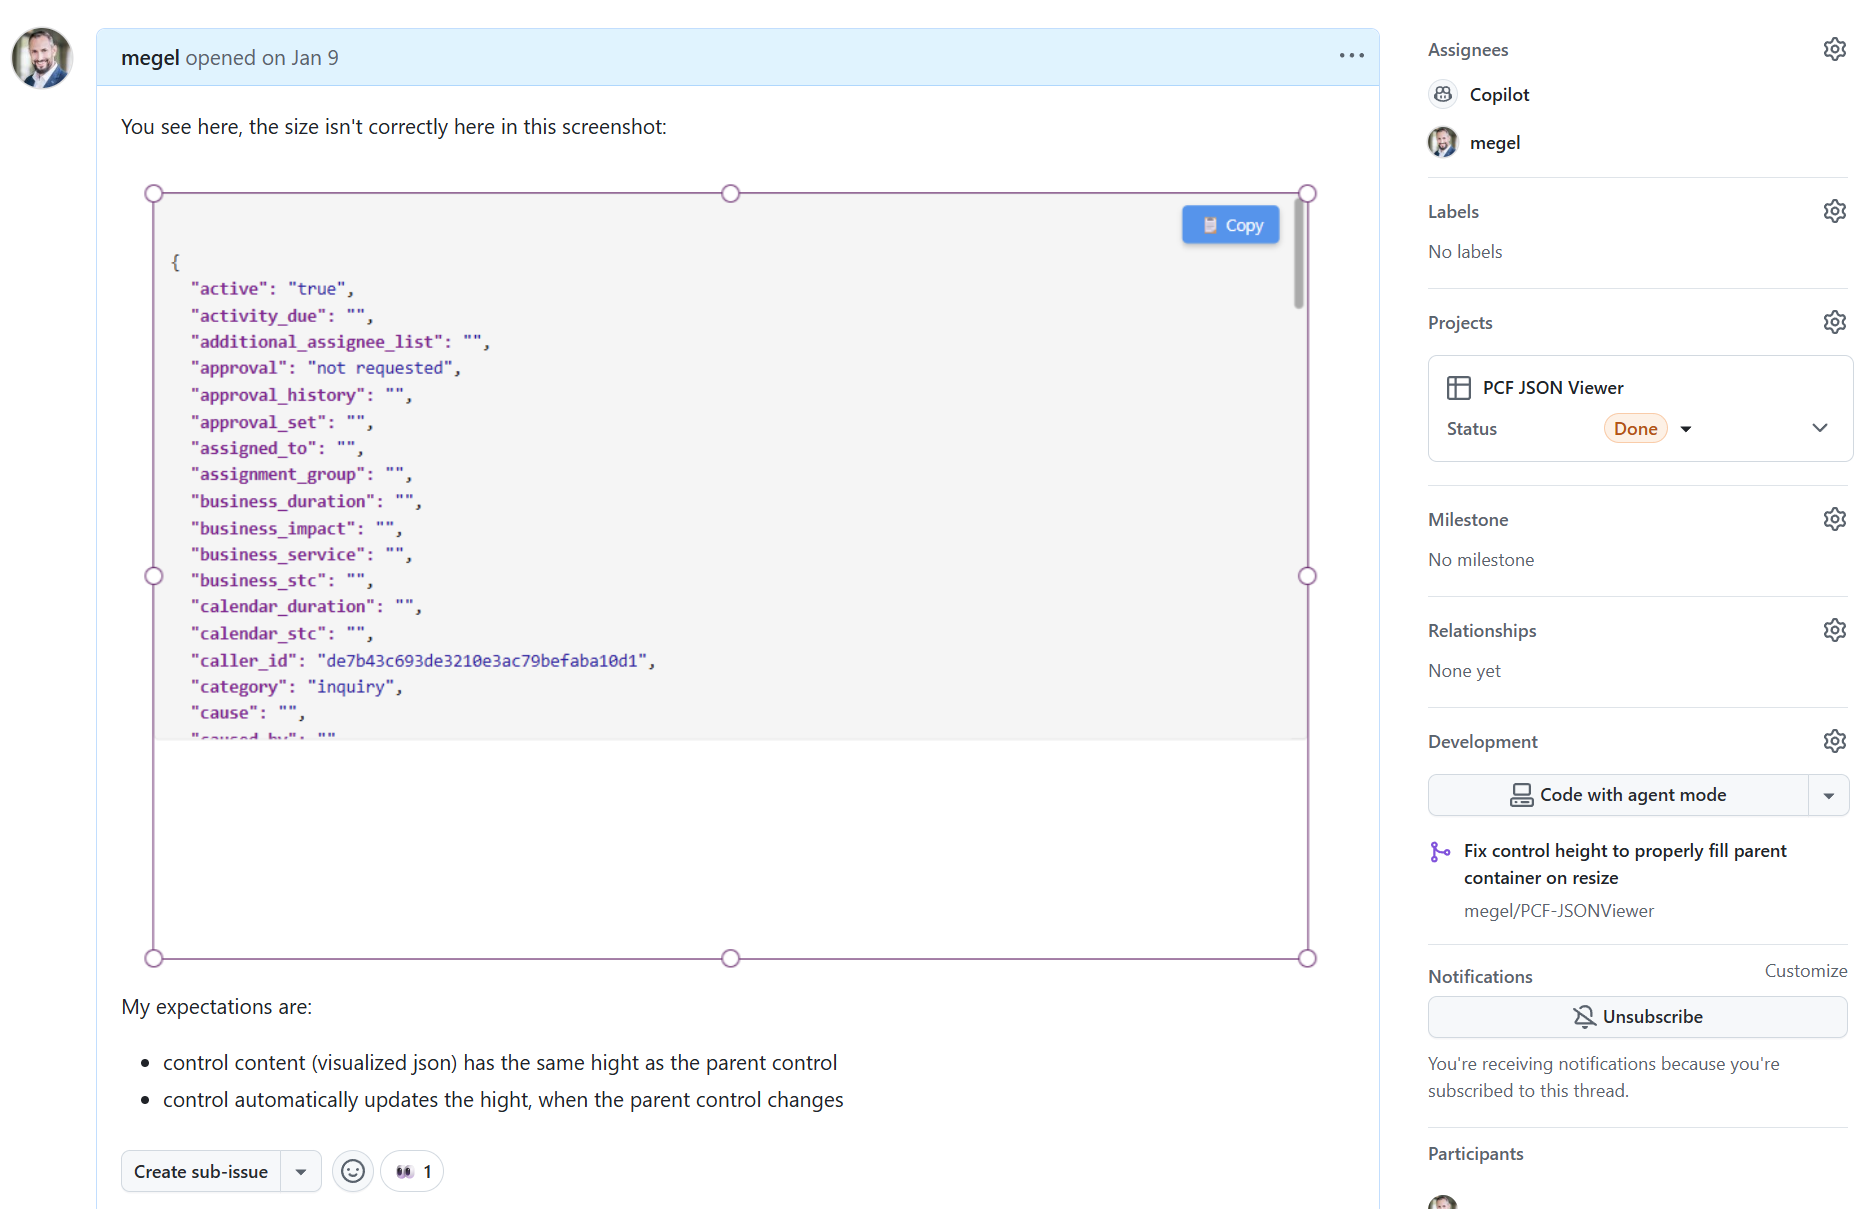Open the Assignees settings gear
Screen dimensions: 1873x1209
coord(1835,48)
